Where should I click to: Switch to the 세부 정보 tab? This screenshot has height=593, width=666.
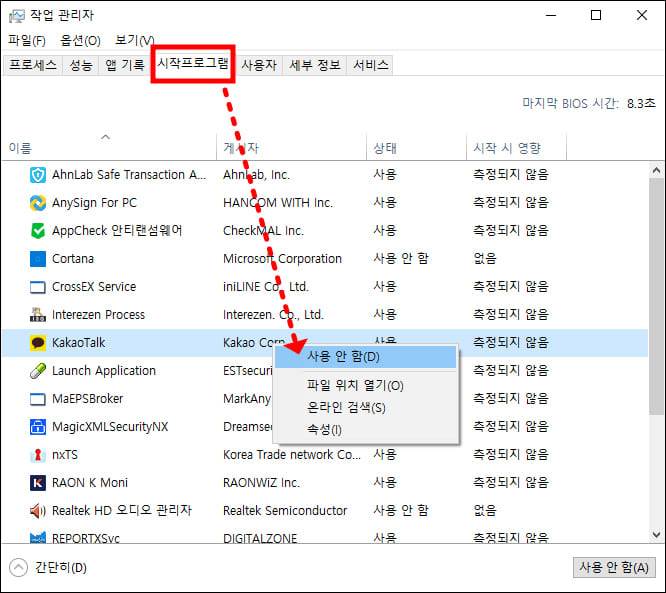coord(315,65)
